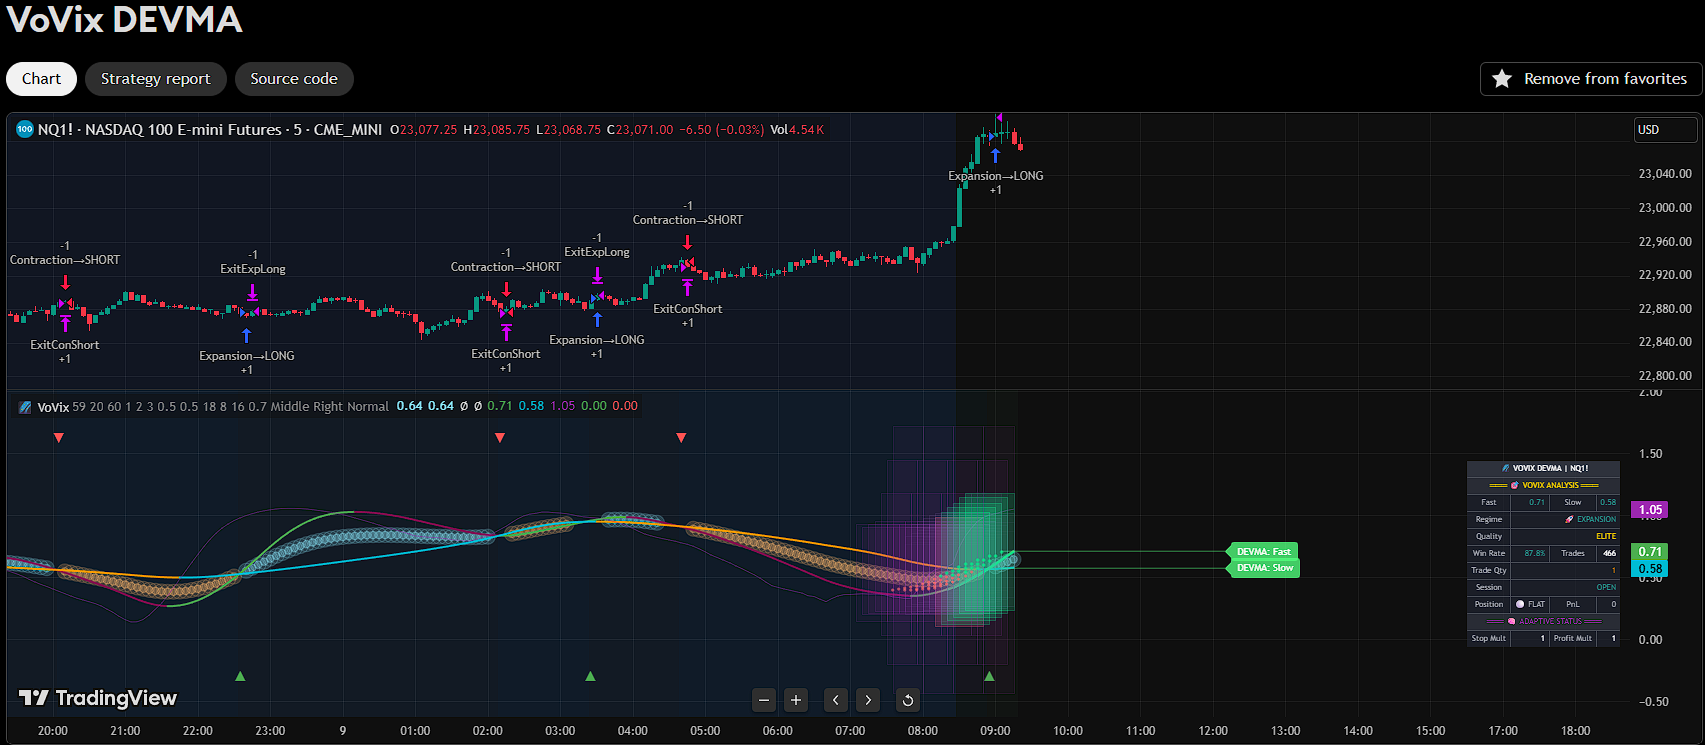The image size is (1705, 745).
Task: Click the Win Rate label cell
Action: [x=1489, y=553]
